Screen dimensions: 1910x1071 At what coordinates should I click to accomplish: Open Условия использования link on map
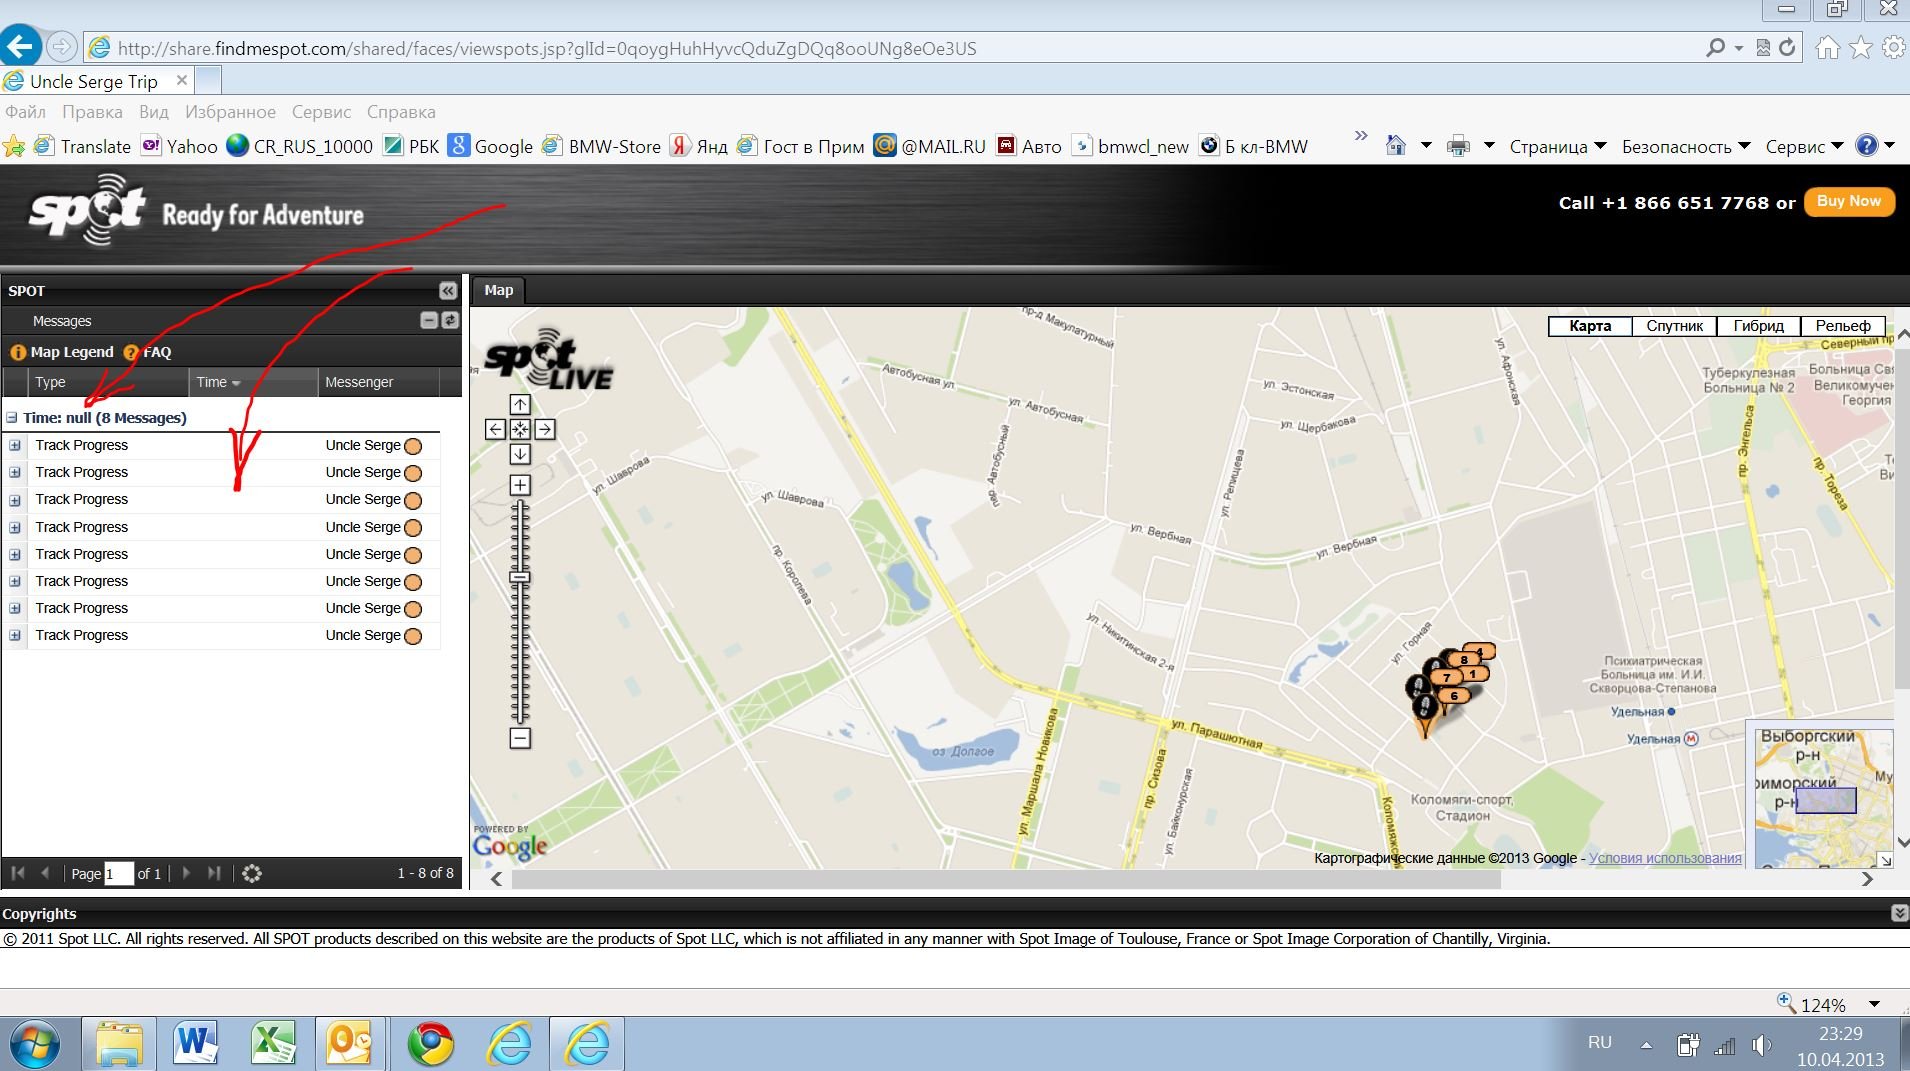1665,858
